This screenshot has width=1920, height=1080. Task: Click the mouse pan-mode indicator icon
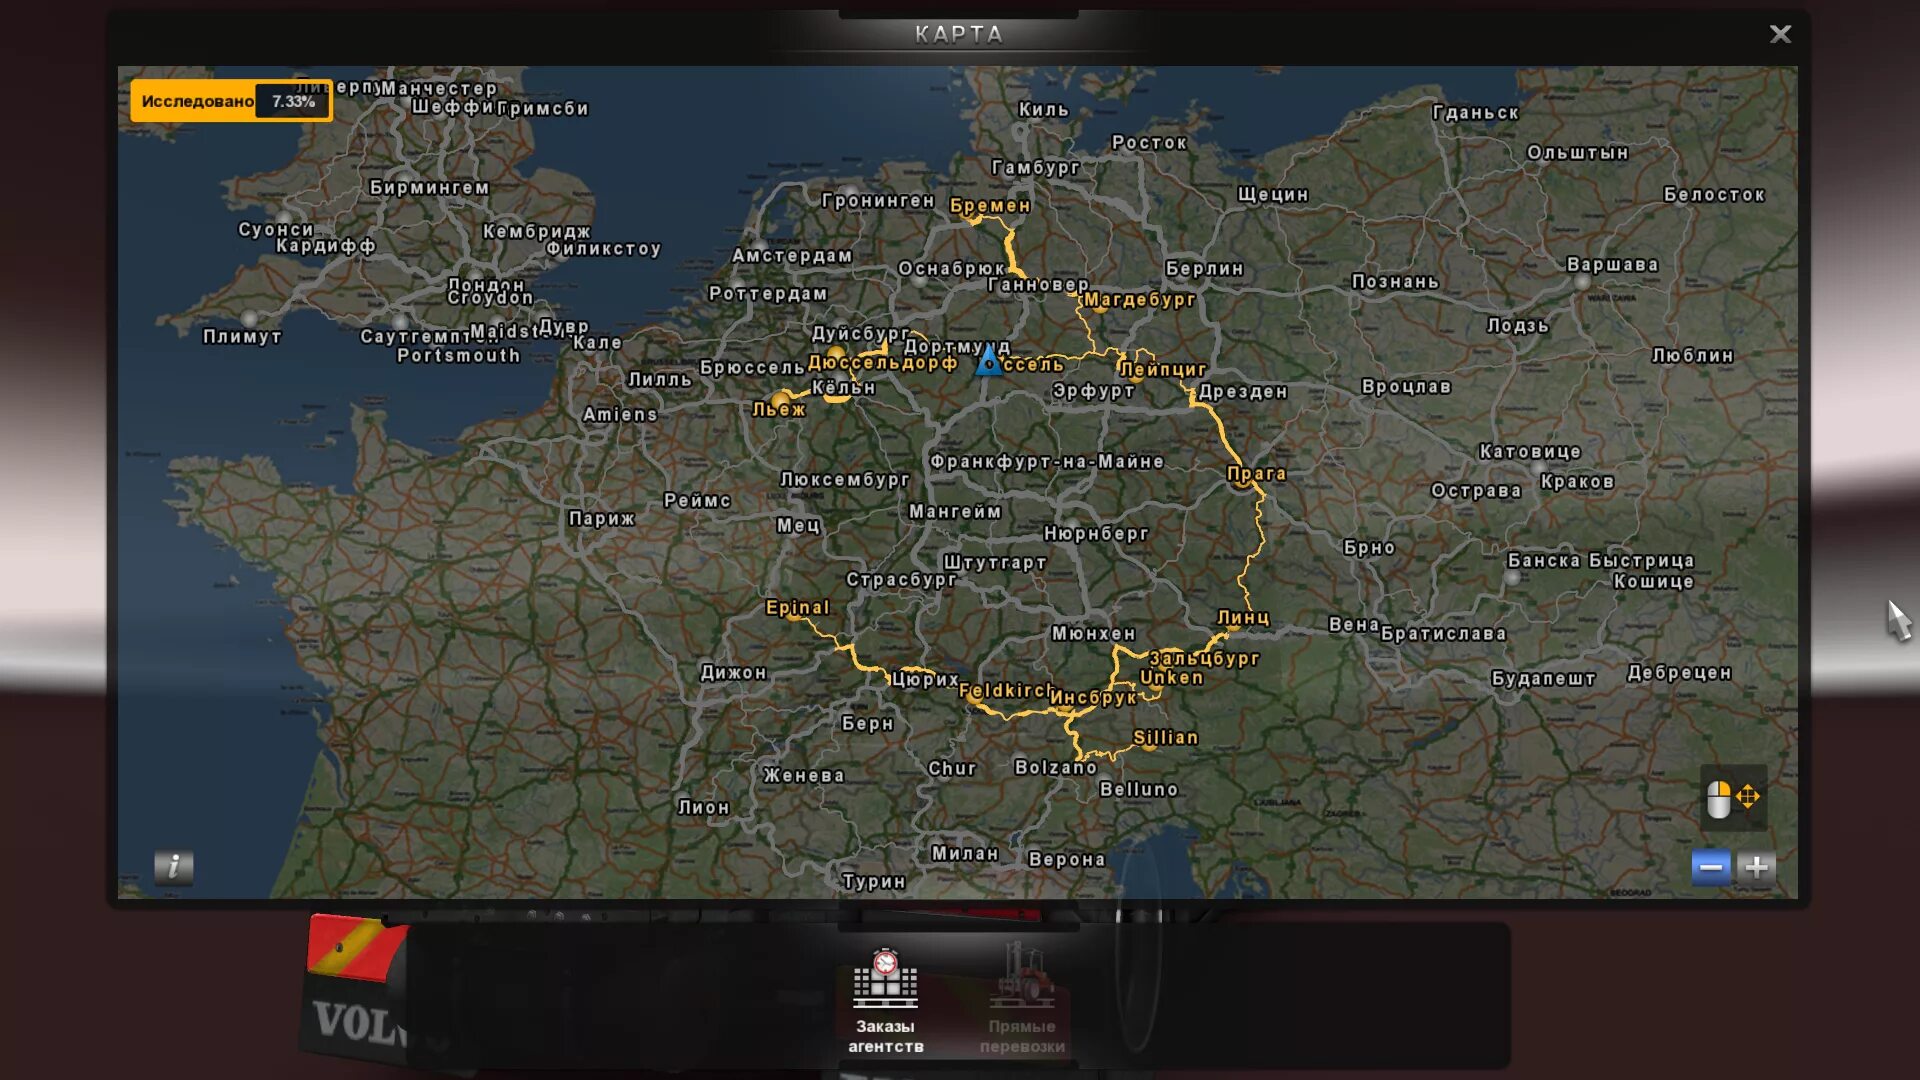tap(1733, 798)
